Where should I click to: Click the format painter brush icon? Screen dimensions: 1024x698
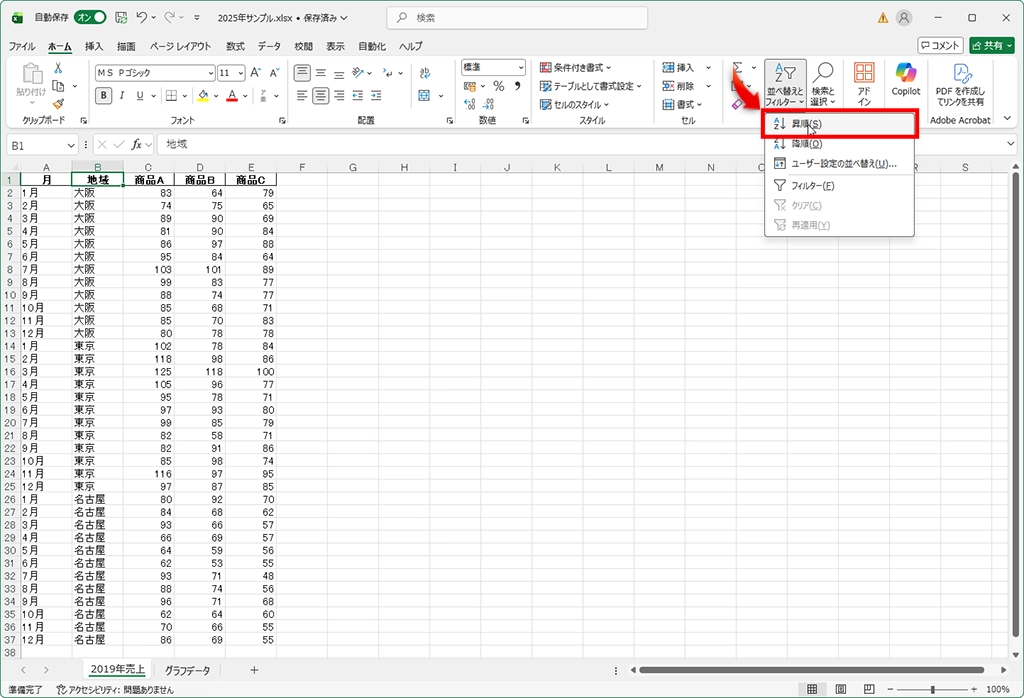point(58,104)
